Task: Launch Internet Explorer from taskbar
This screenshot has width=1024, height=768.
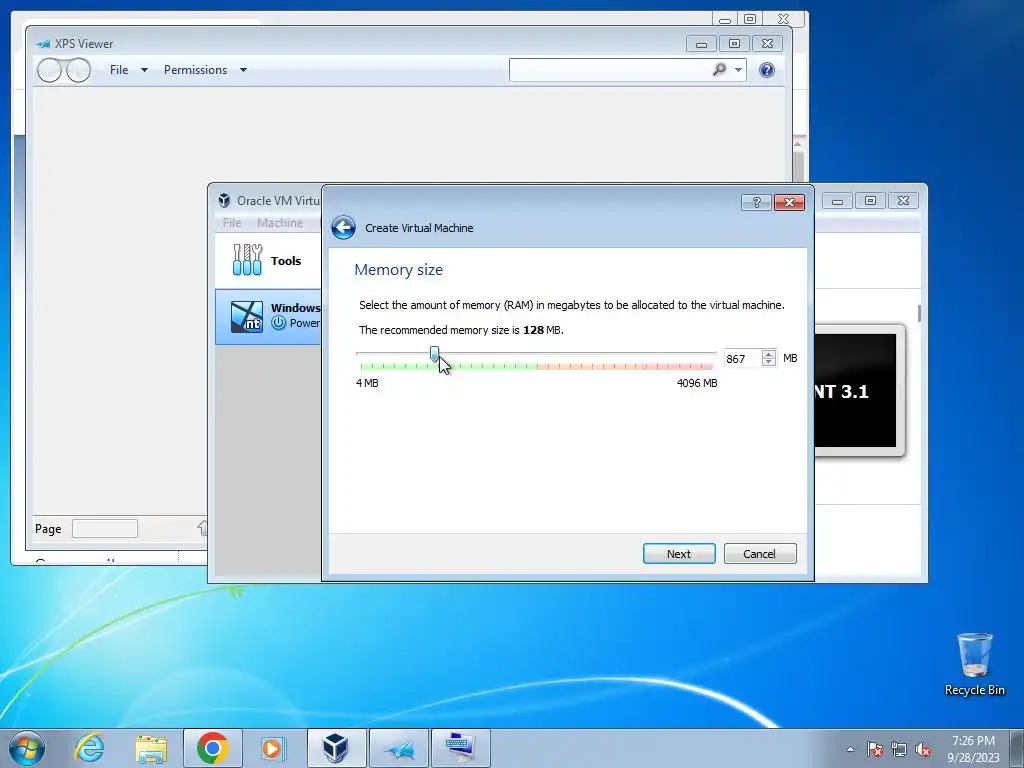Action: [x=89, y=748]
